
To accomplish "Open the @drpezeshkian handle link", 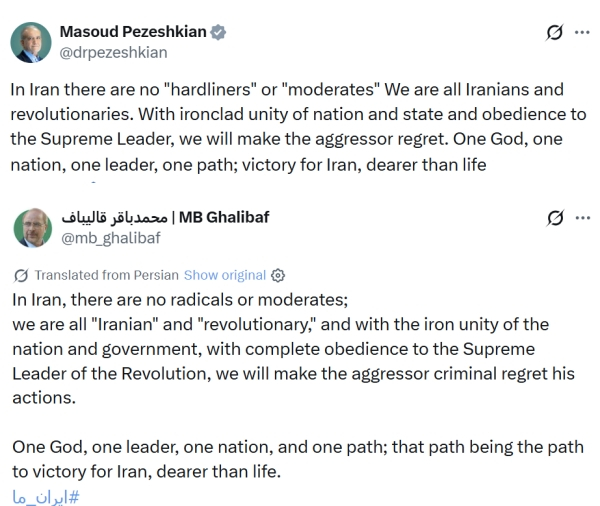I will (113, 52).
